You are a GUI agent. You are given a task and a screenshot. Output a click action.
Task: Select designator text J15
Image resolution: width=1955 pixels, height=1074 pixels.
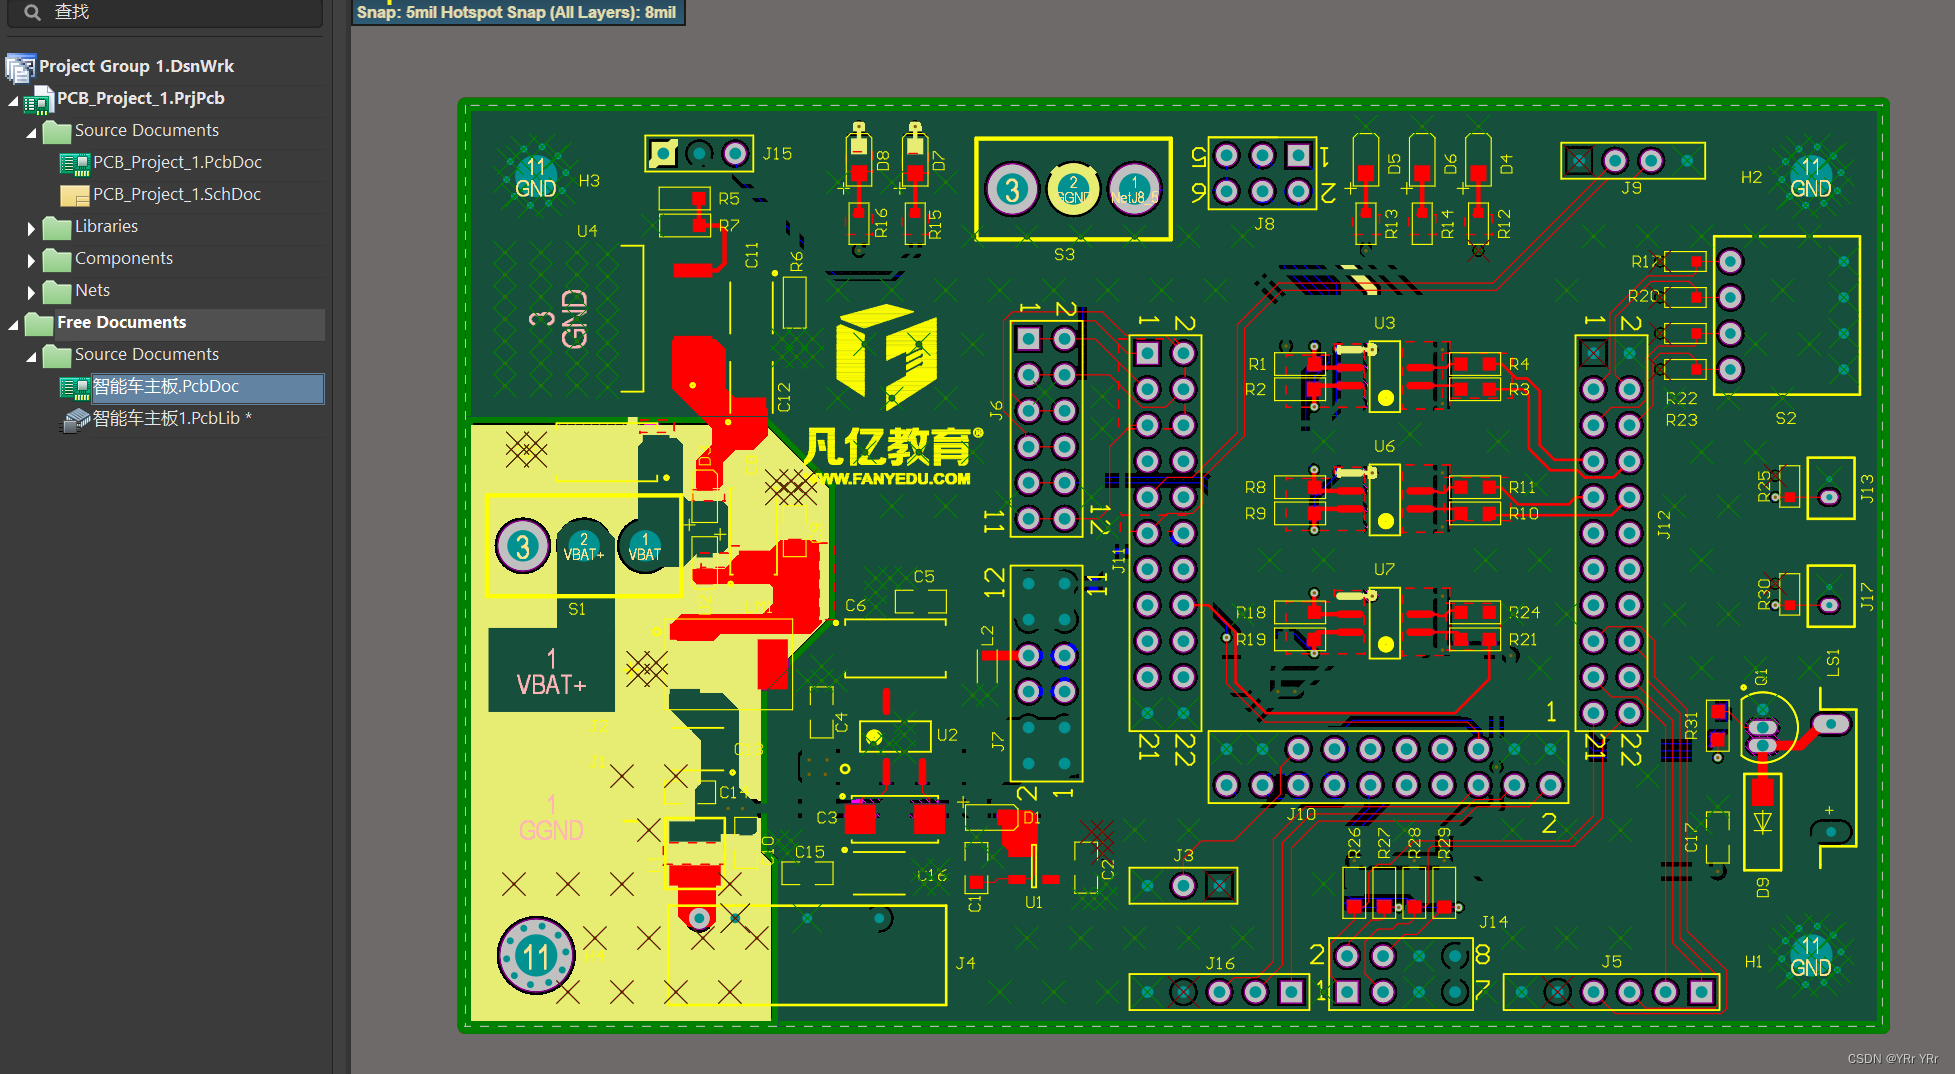tap(777, 154)
